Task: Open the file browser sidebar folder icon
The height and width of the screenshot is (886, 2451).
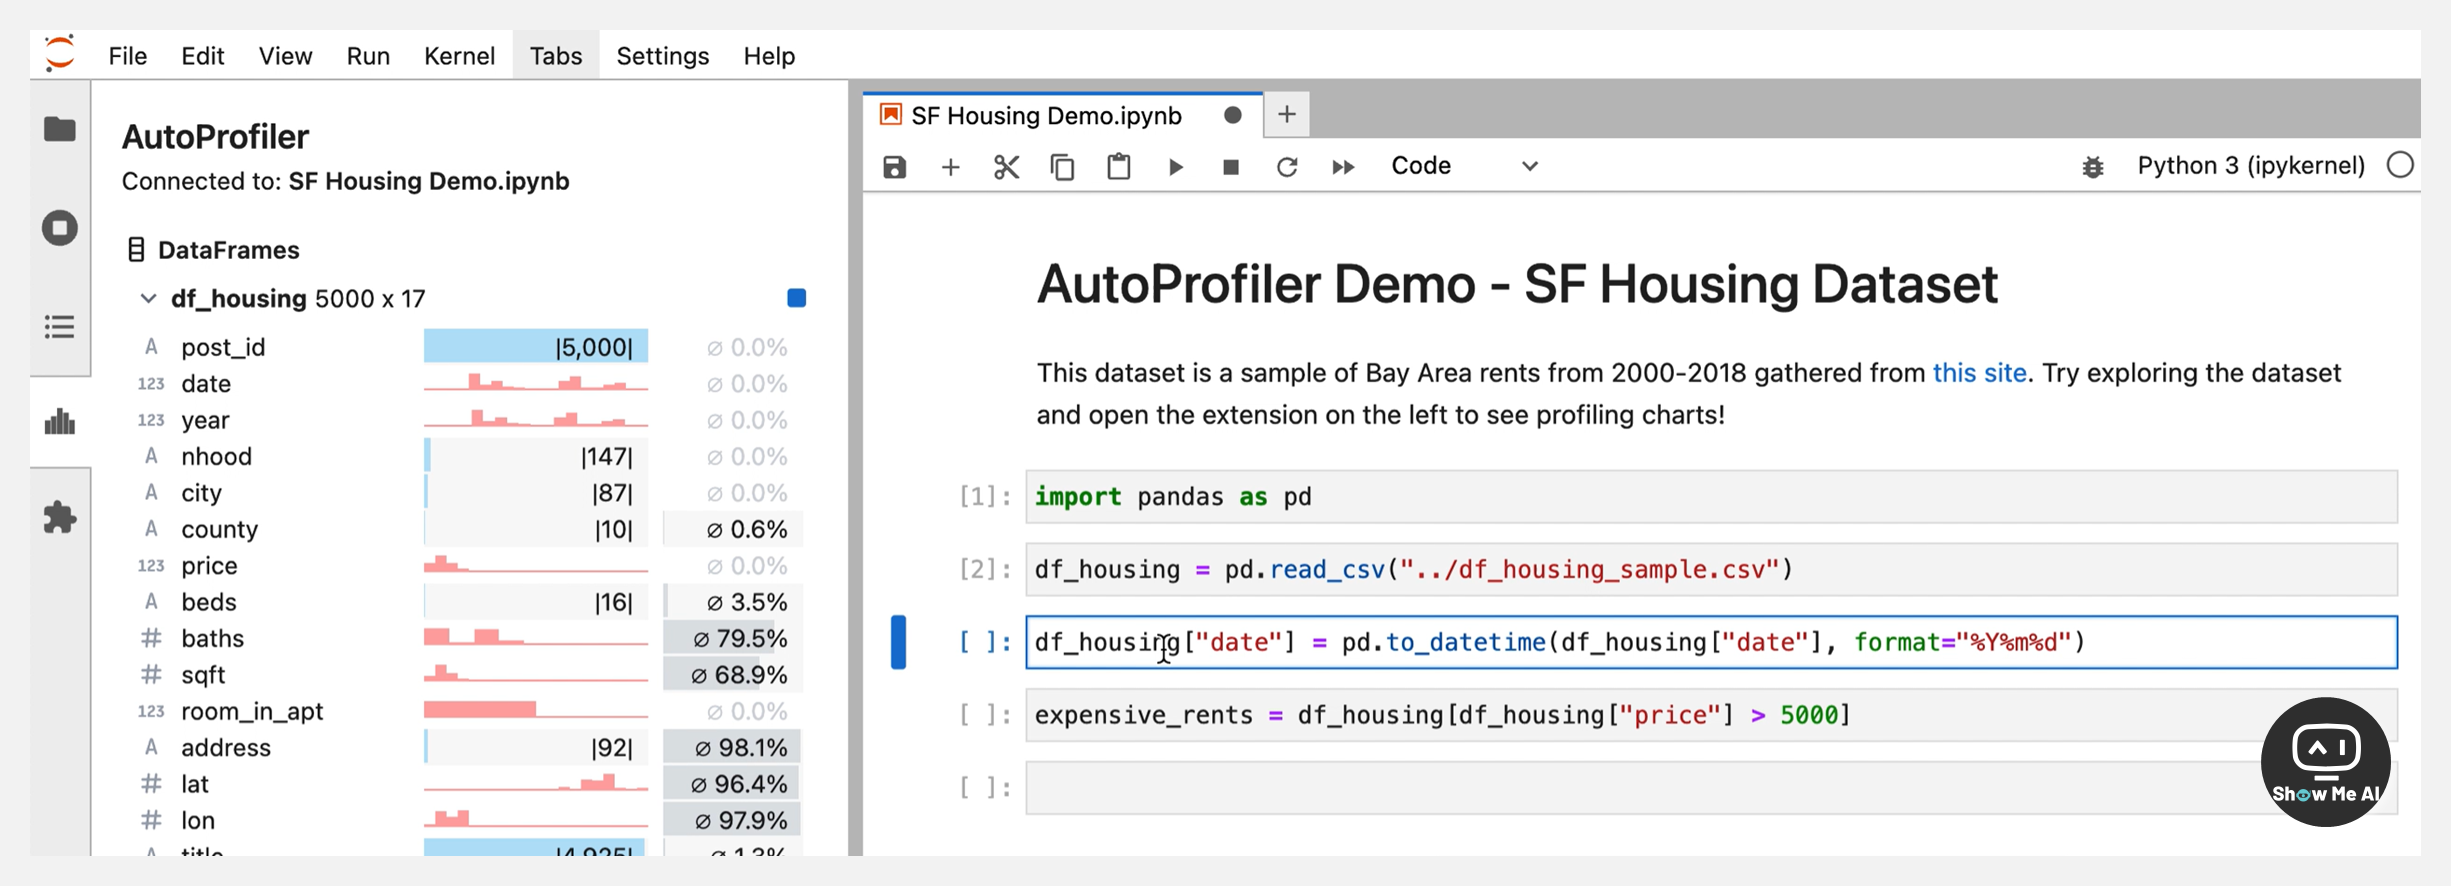Action: click(60, 129)
